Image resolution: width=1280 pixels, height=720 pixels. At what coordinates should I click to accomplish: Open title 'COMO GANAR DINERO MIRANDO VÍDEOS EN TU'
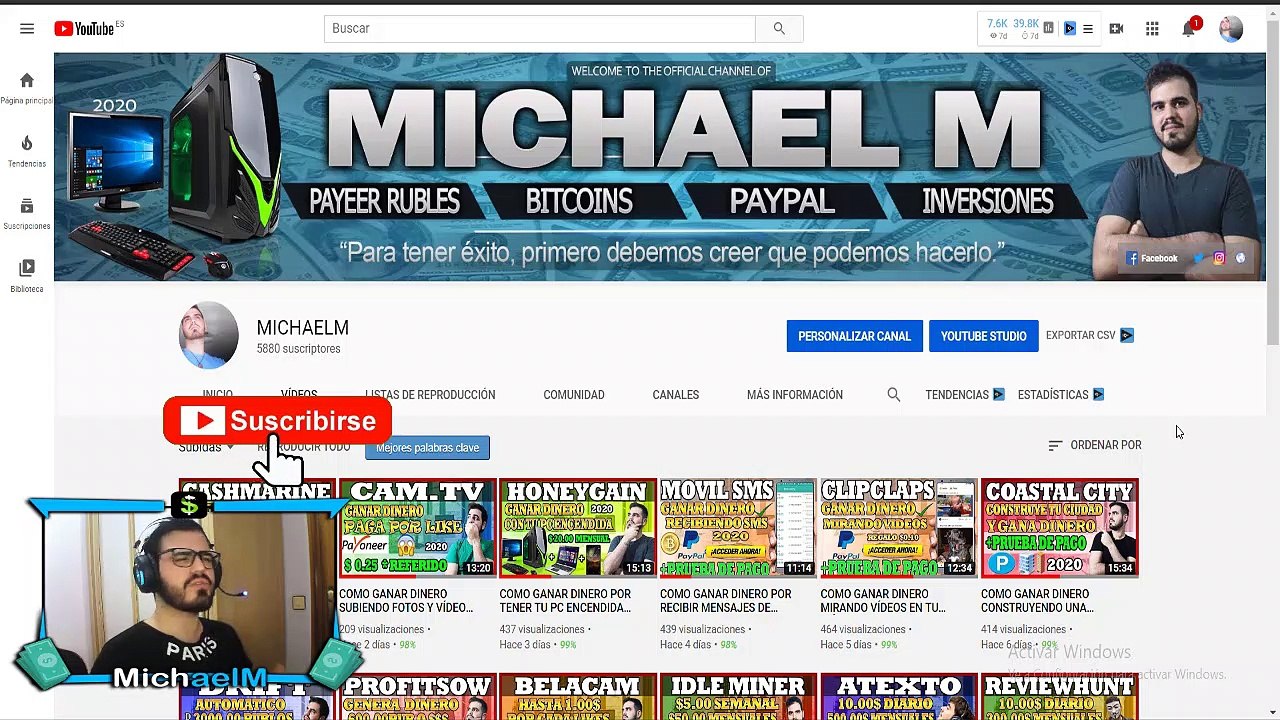tap(883, 601)
